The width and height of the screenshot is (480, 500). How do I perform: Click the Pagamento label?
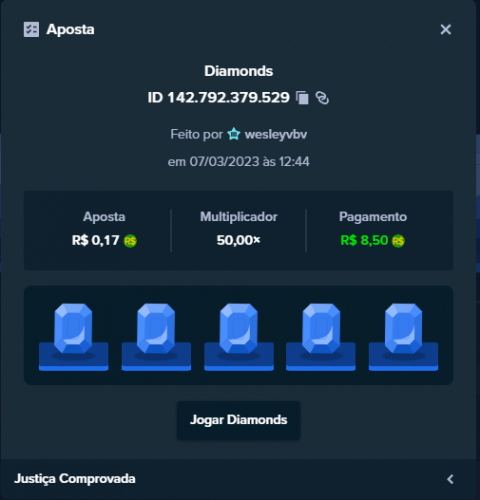373,217
